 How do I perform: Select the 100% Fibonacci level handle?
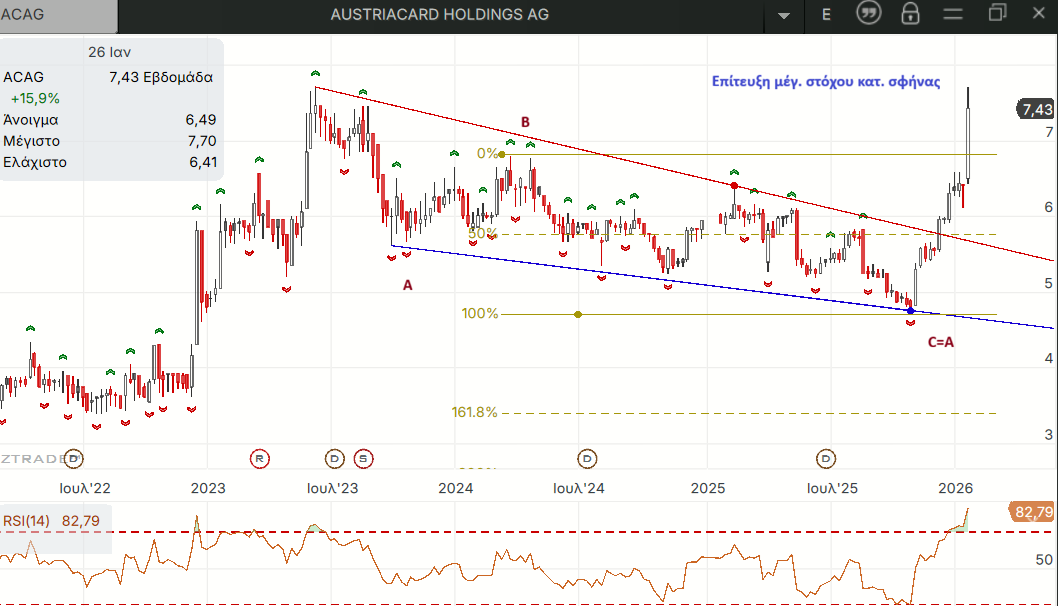578,314
